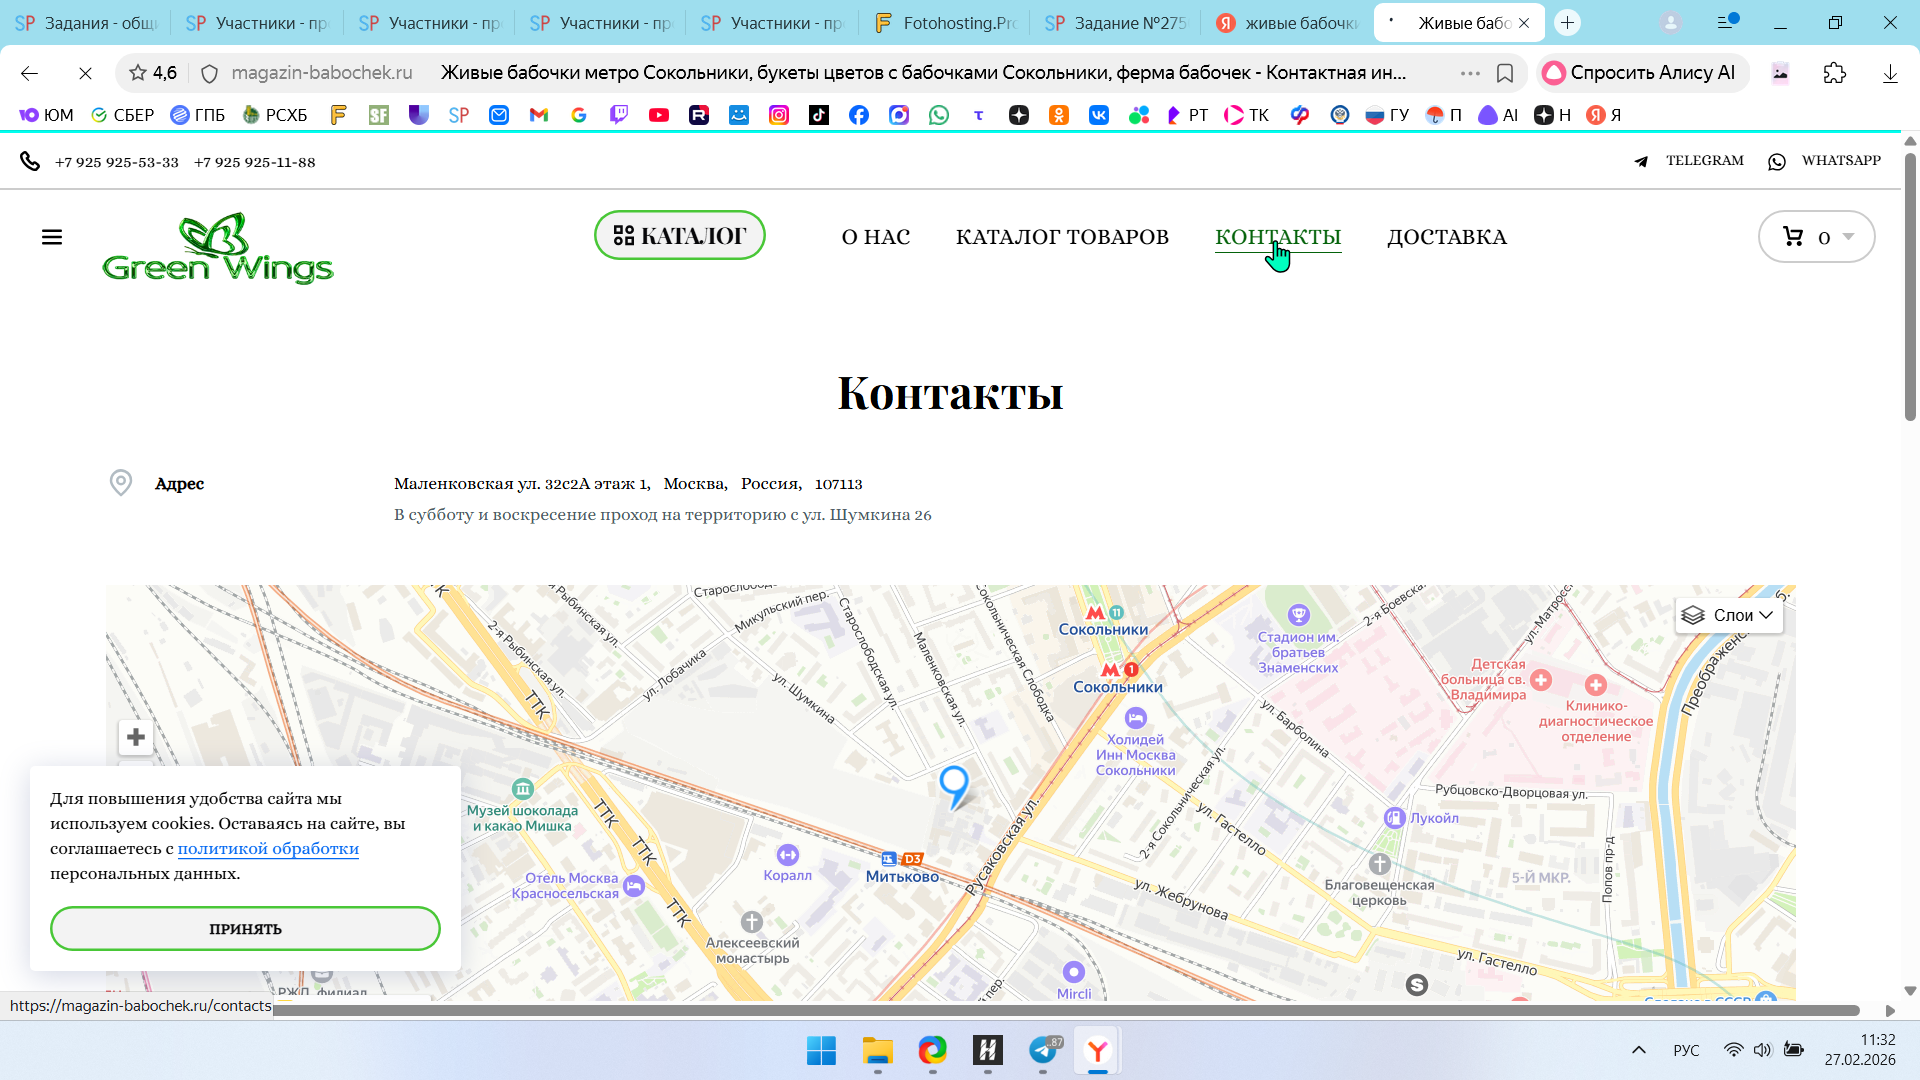Open personal data processing policy link
The width and height of the screenshot is (1920, 1080).
(x=268, y=849)
